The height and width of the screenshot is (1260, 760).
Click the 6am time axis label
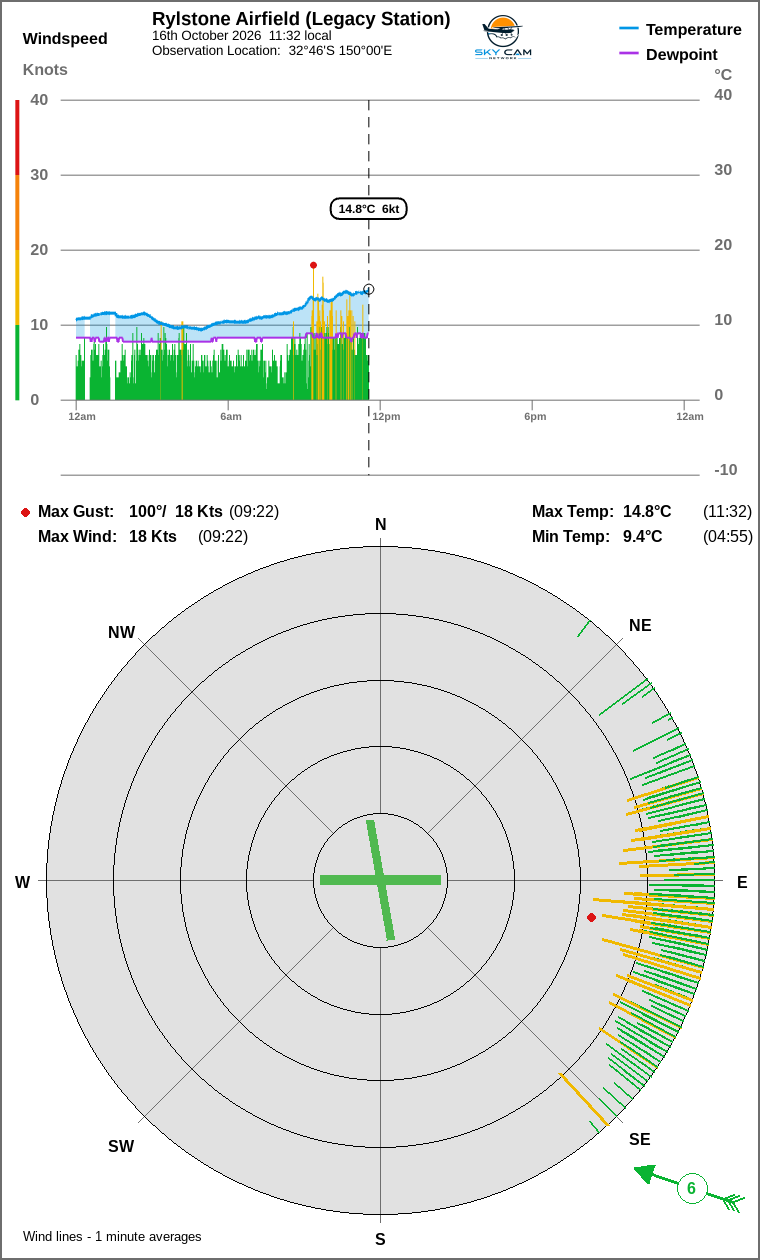[231, 416]
